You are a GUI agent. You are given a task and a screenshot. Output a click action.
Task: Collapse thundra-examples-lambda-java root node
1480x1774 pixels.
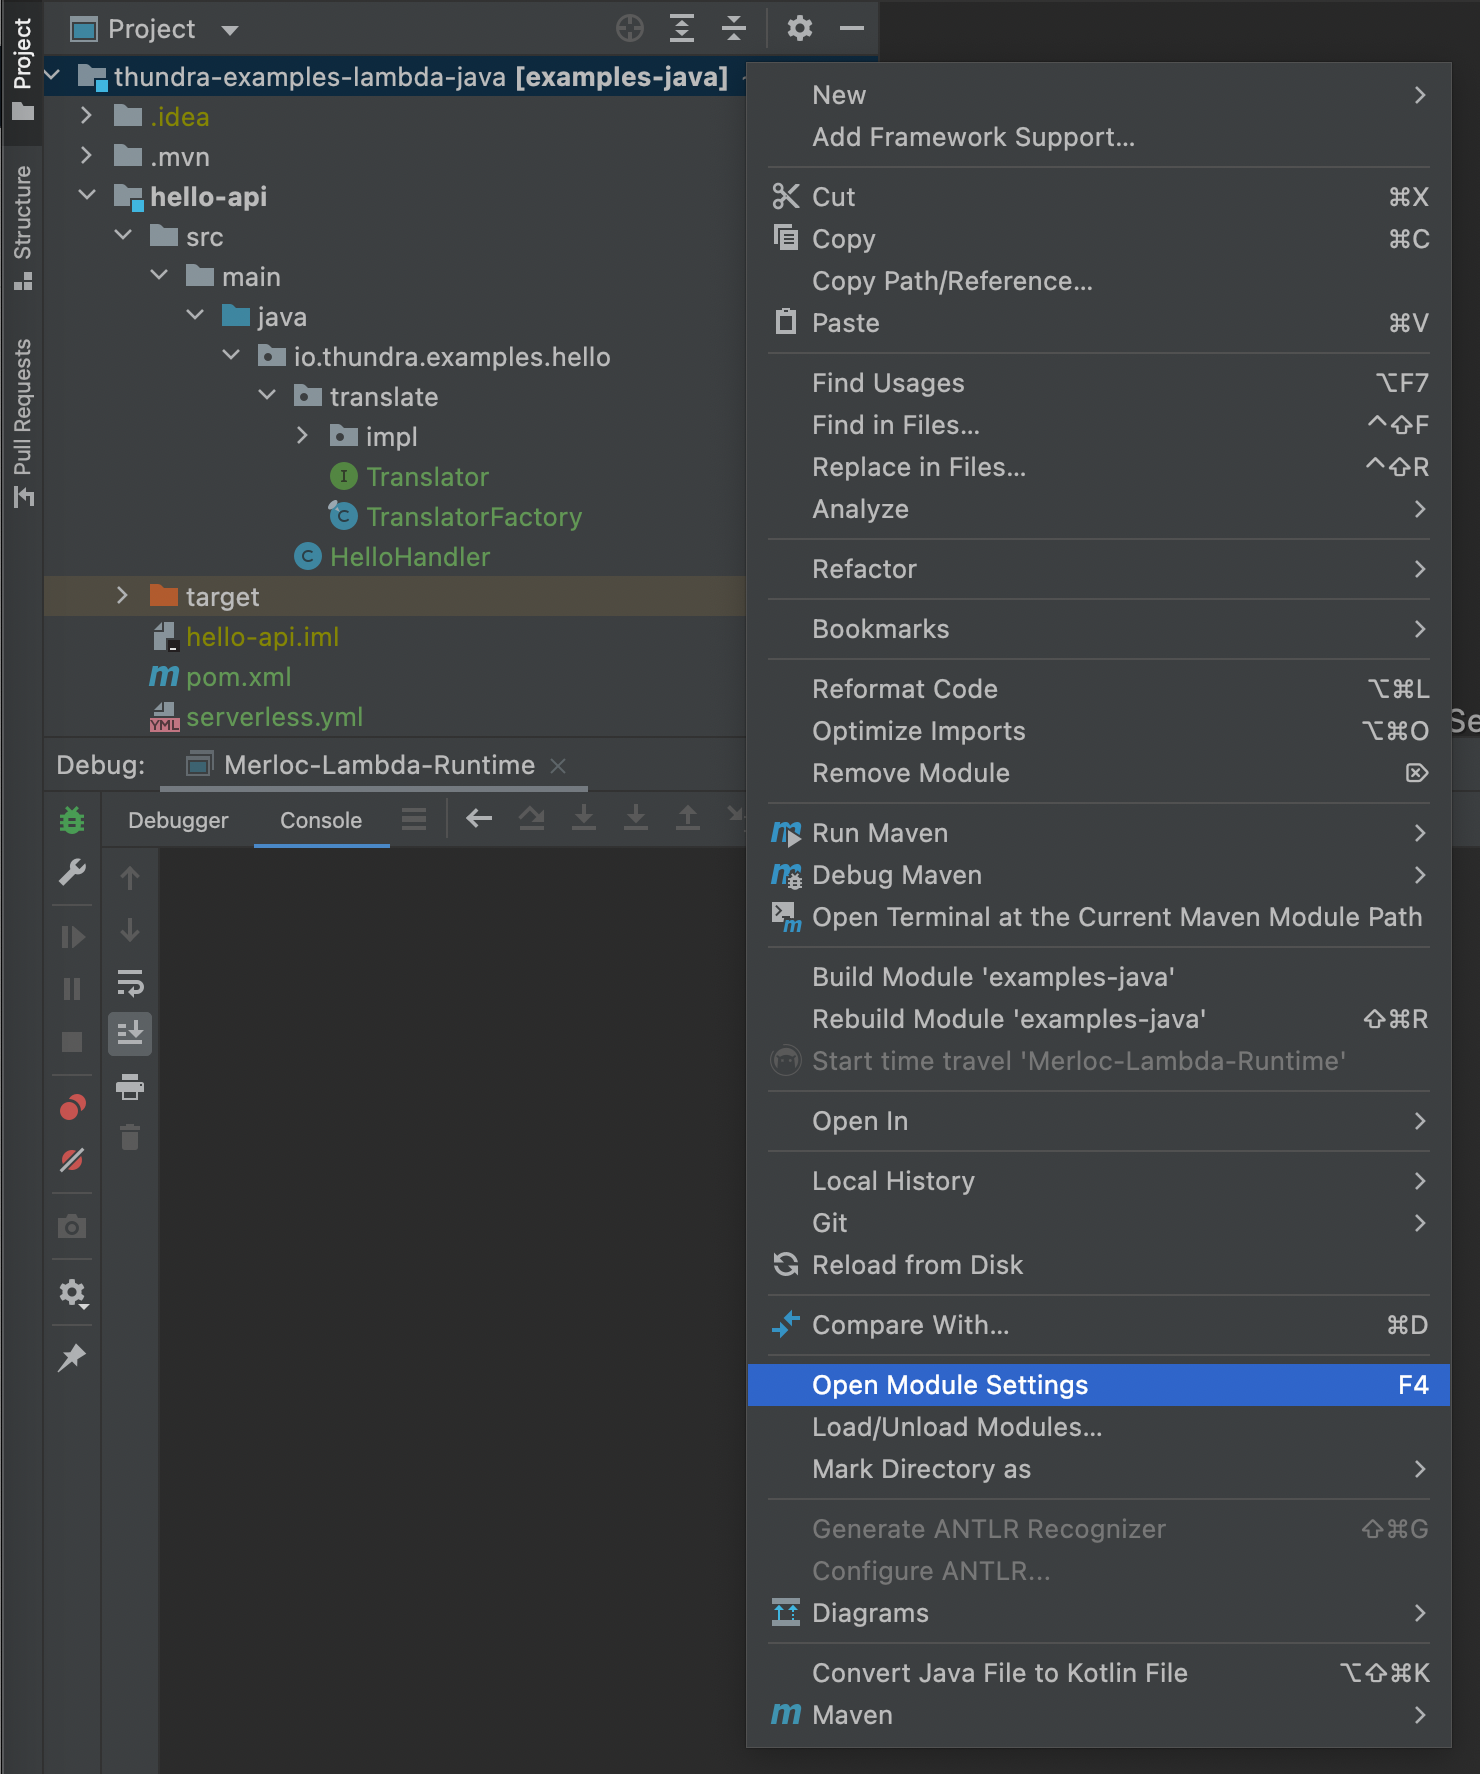pyautogui.click(x=52, y=76)
